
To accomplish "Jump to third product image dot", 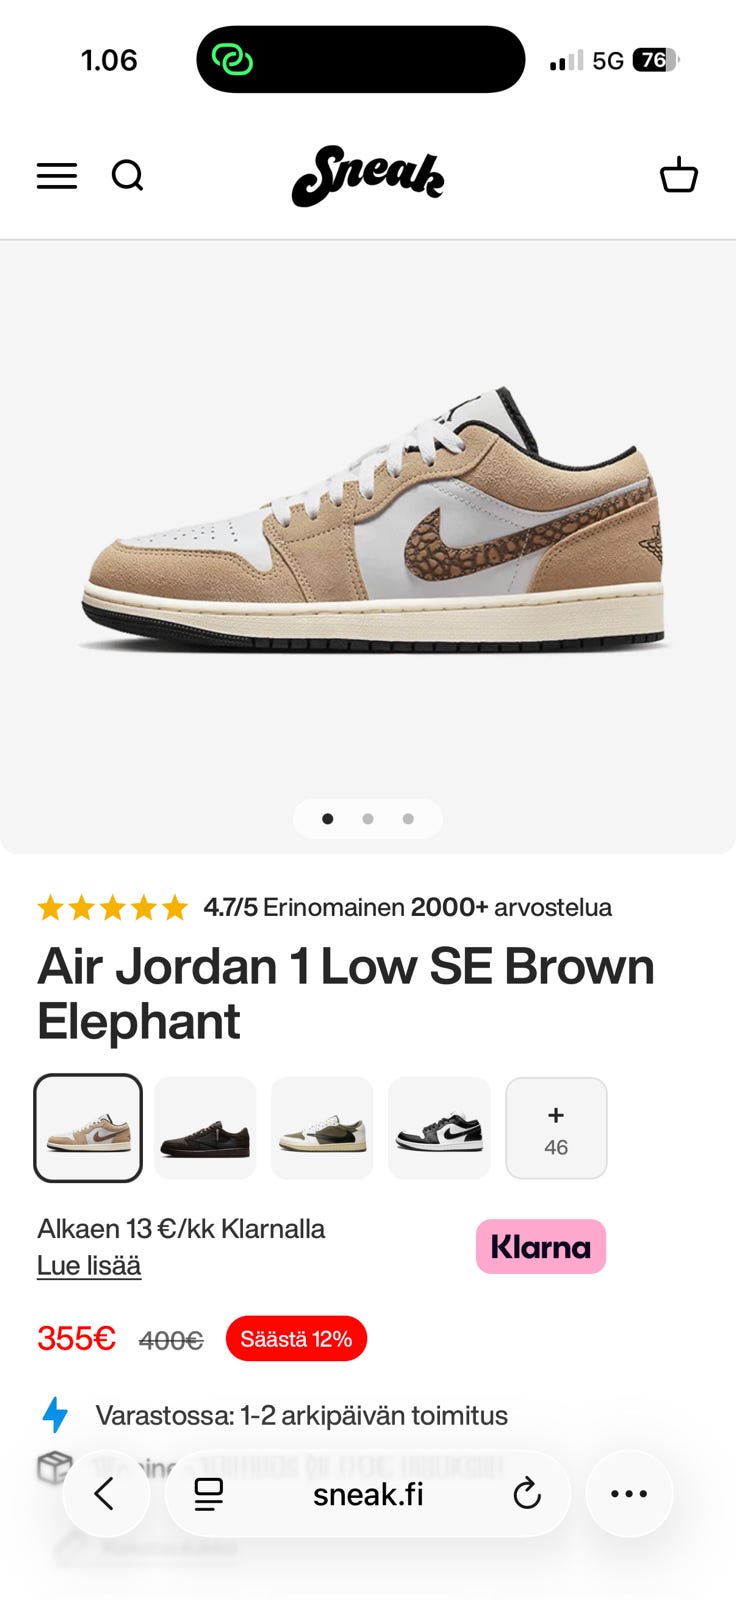I will coord(408,819).
